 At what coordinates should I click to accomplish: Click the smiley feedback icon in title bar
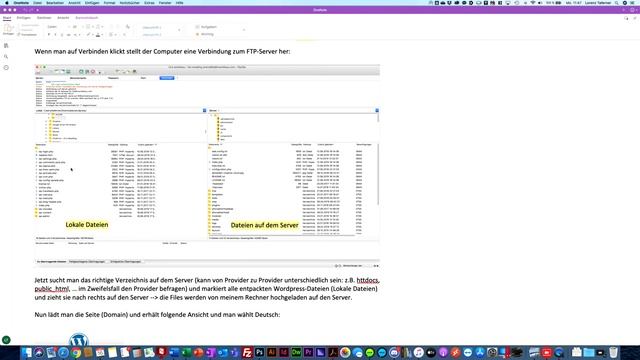tap(632, 10)
